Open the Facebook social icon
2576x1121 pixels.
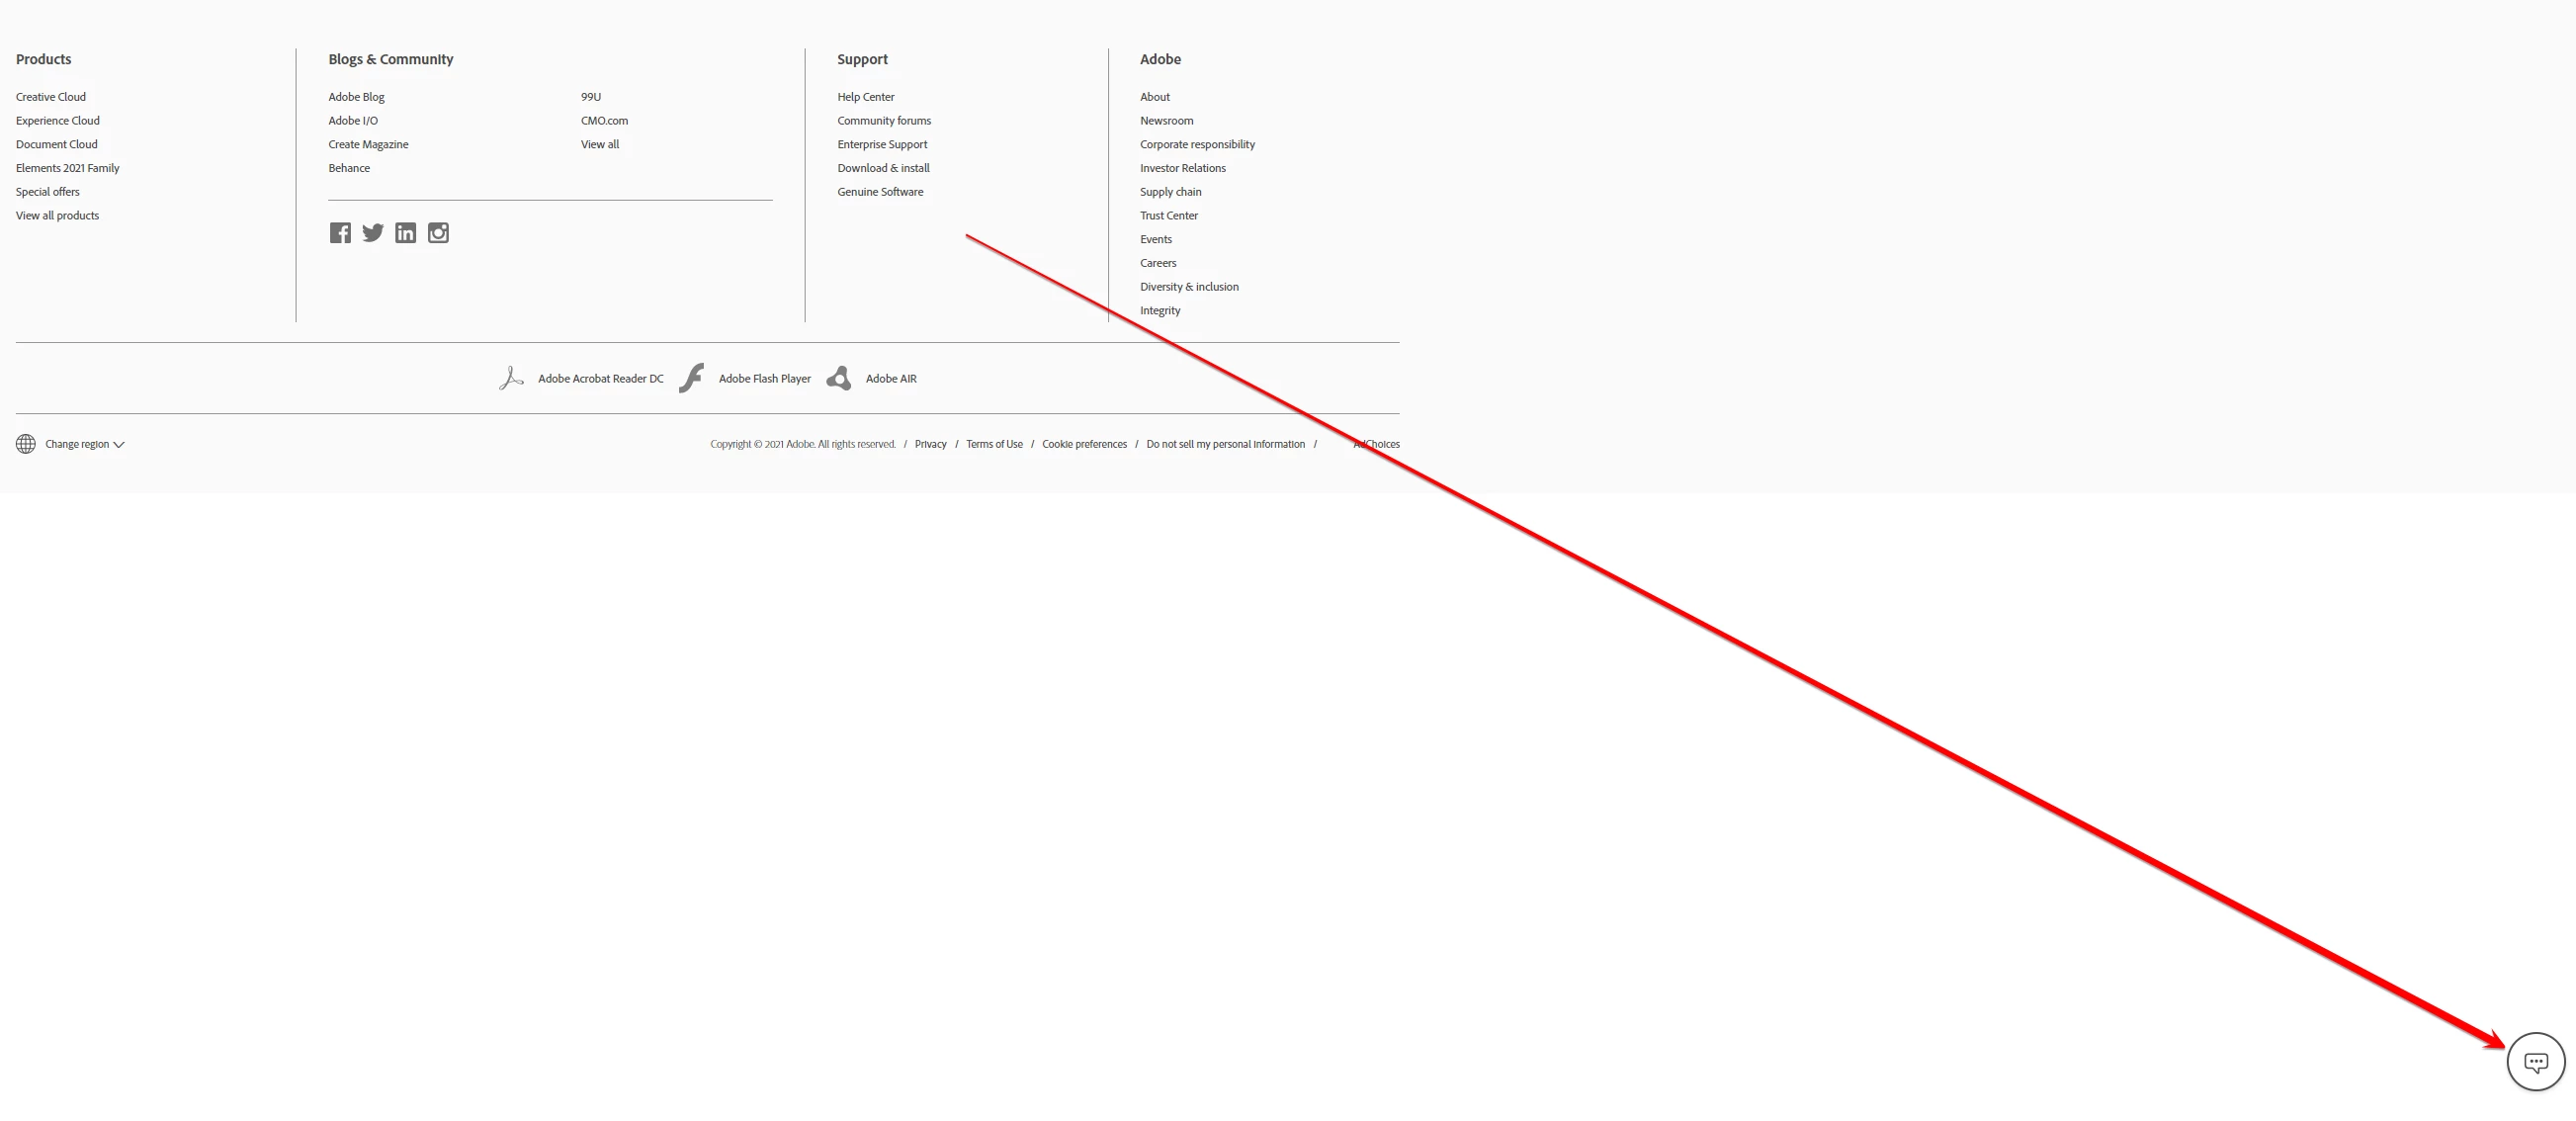pyautogui.click(x=340, y=233)
